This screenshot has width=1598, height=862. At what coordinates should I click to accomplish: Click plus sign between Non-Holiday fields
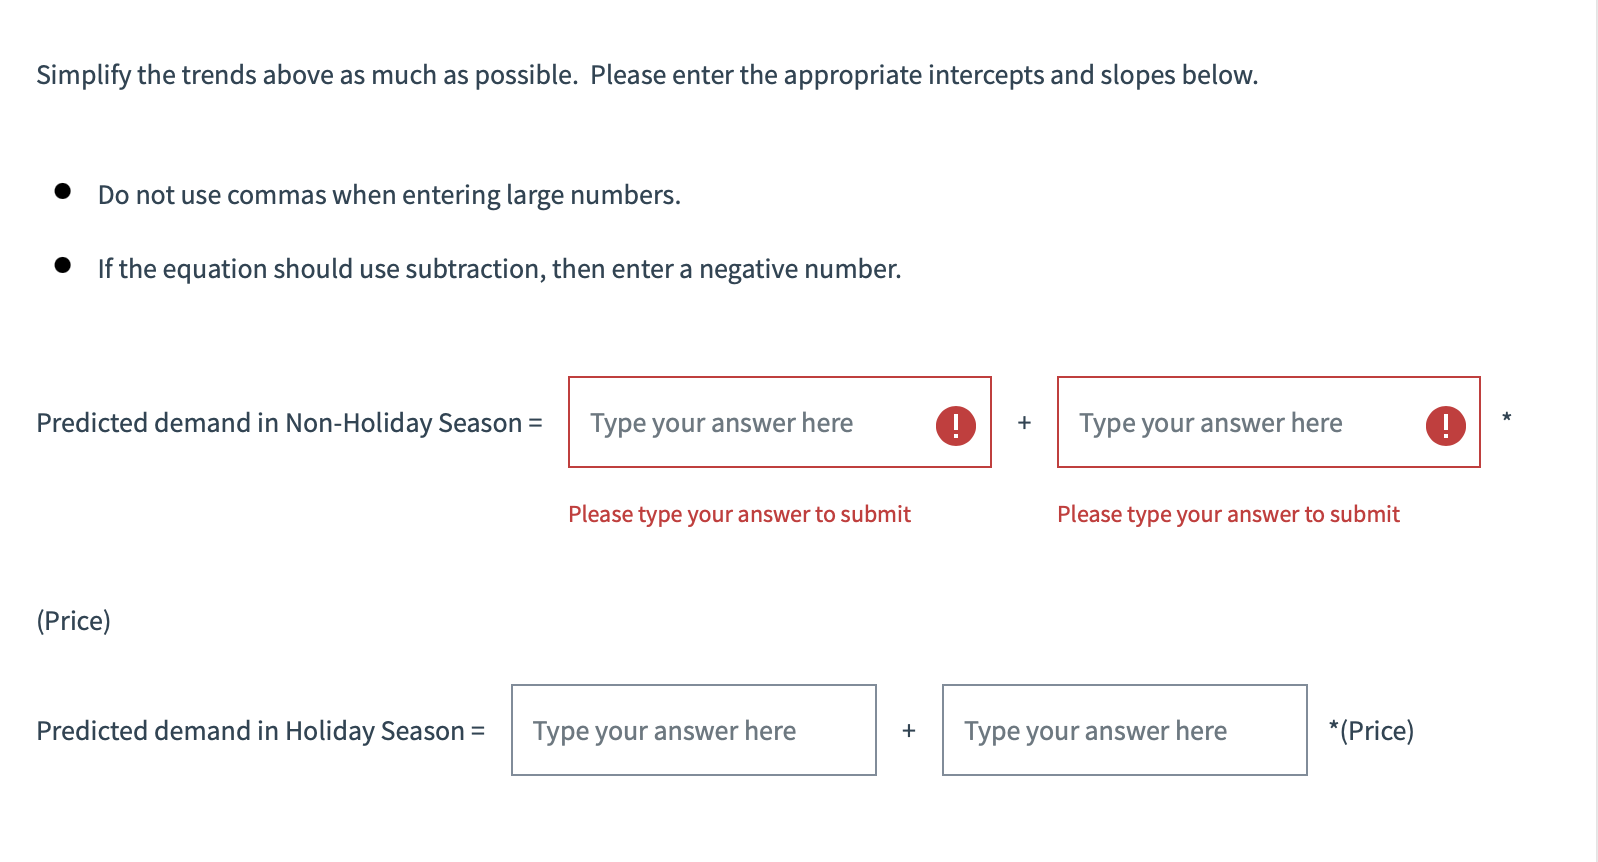pyautogui.click(x=1024, y=423)
